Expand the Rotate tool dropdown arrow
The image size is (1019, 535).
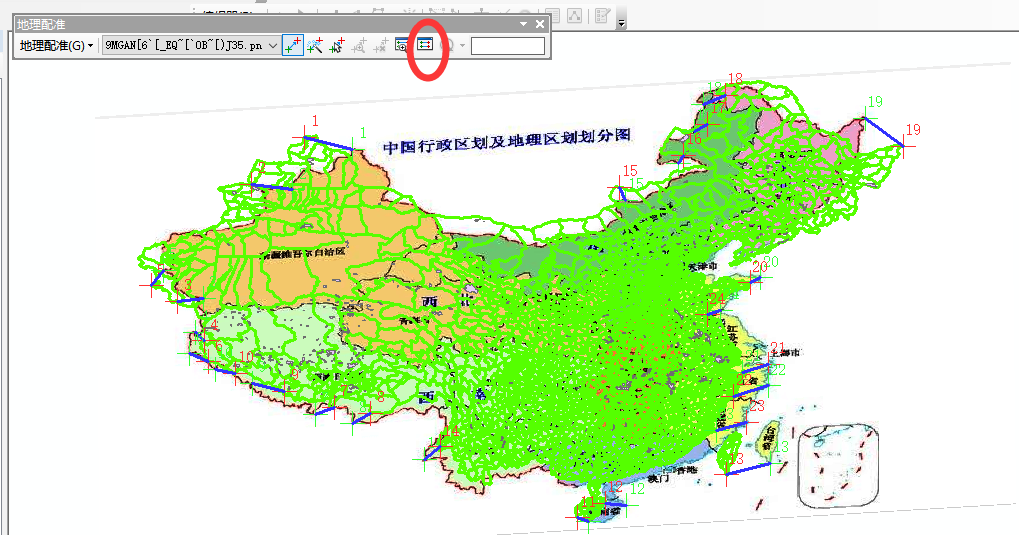(x=462, y=46)
